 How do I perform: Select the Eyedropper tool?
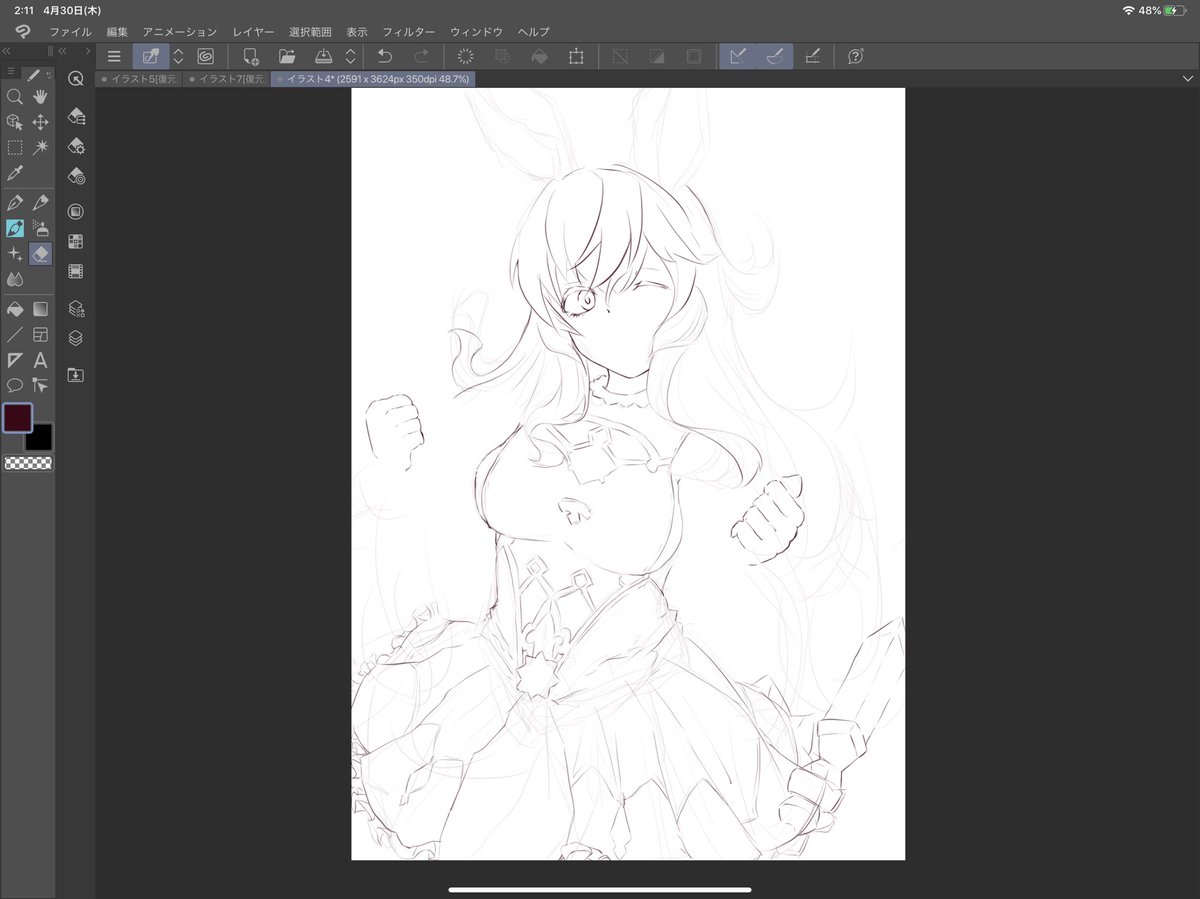(x=14, y=173)
